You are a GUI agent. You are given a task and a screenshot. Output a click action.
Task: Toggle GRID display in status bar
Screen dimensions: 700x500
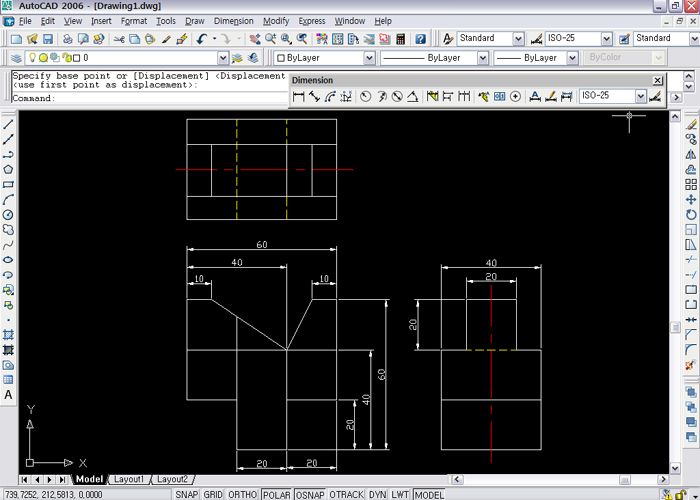213,495
